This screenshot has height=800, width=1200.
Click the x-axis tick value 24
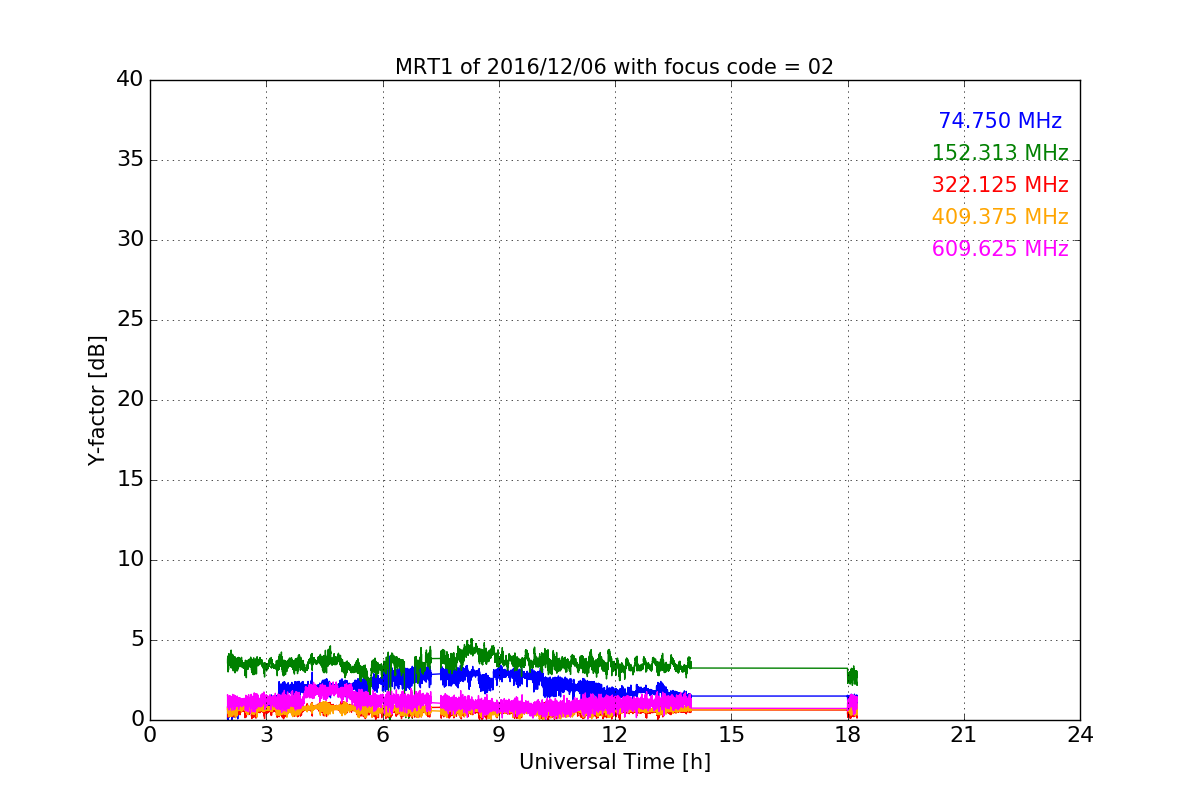[1080, 735]
